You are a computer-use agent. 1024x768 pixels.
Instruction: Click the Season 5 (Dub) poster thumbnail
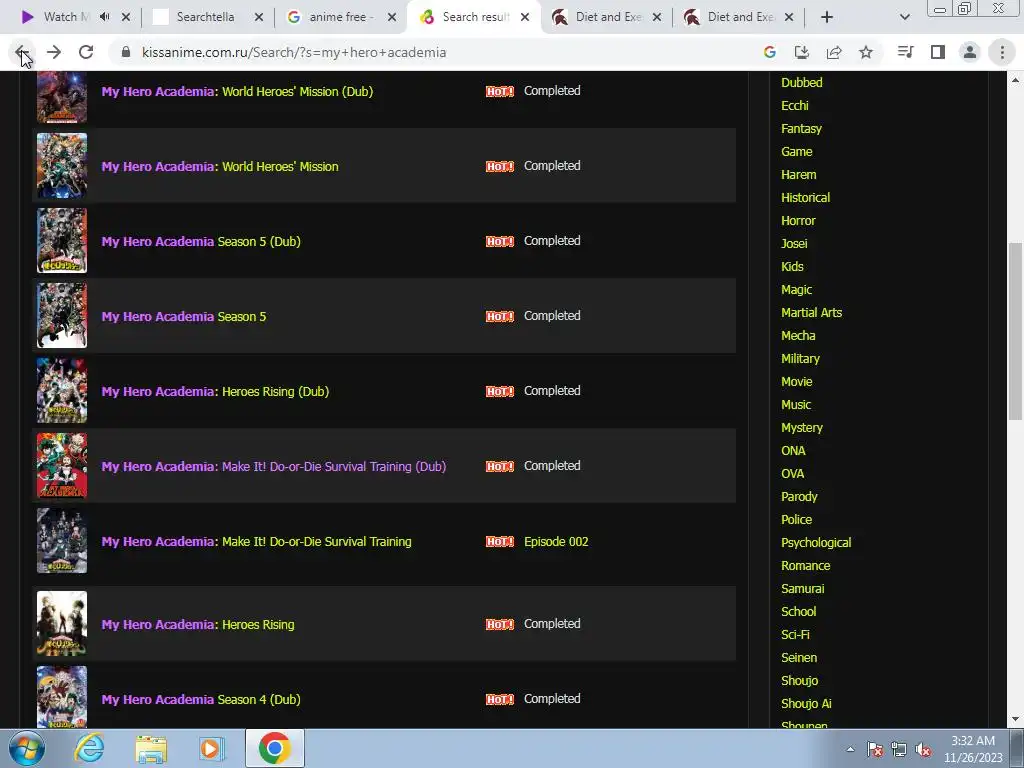[x=62, y=240]
